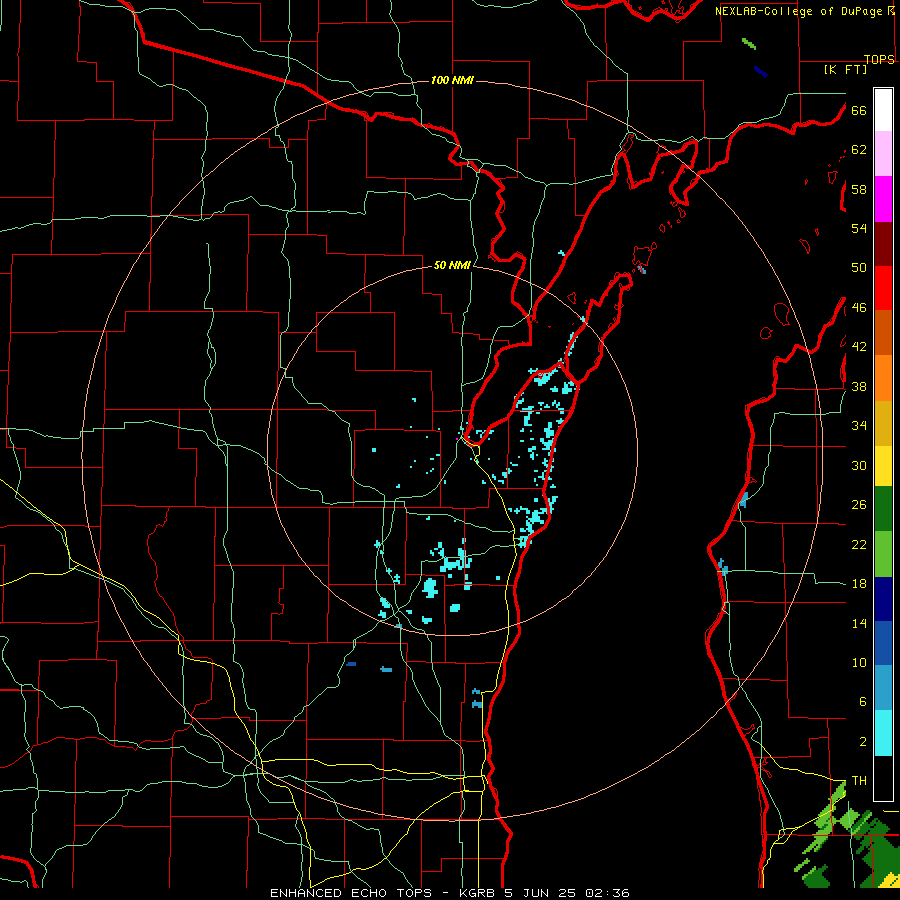Screen dimensions: 900x900
Task: Click the 50 value on the color scale
Action: pyautogui.click(x=859, y=268)
